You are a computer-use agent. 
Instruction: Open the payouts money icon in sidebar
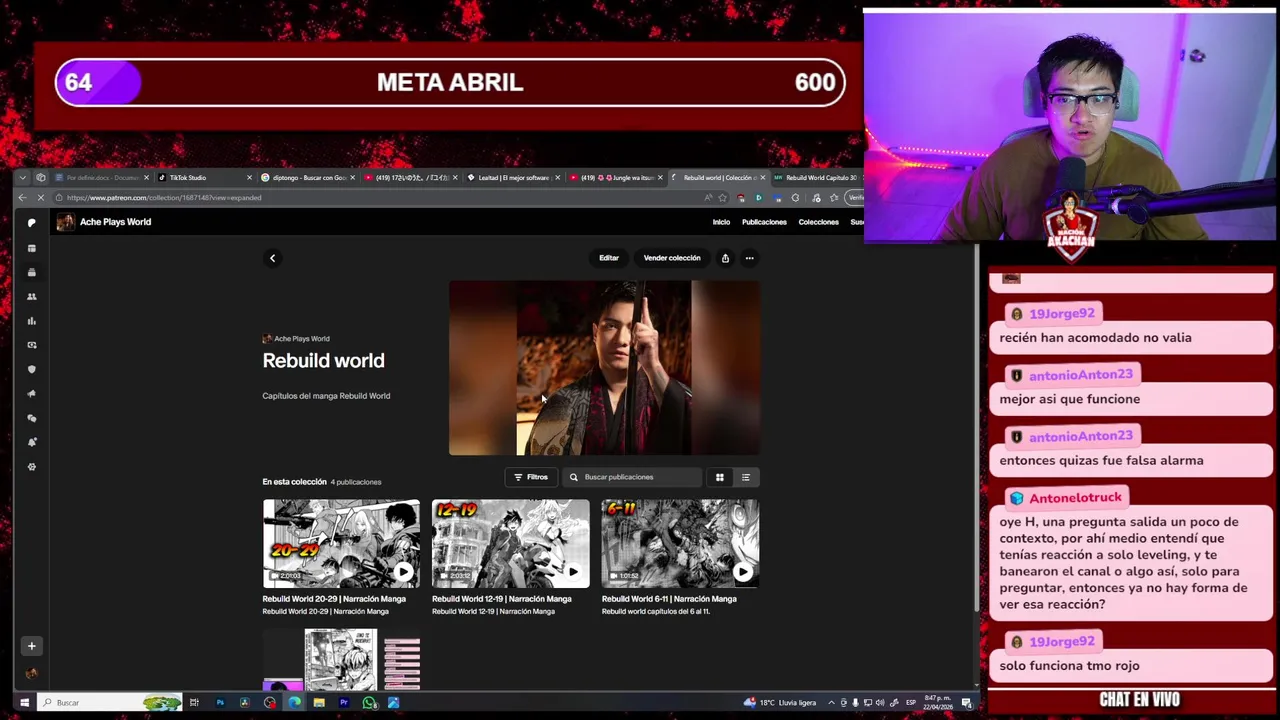pyautogui.click(x=32, y=345)
